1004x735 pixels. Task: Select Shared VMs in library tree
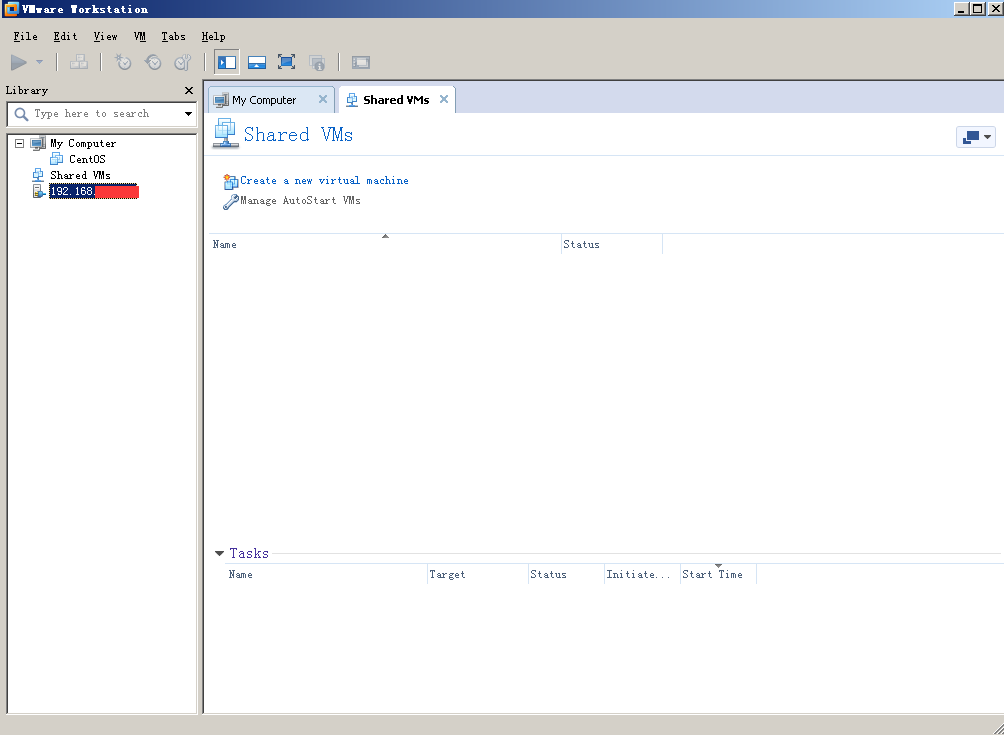pos(80,175)
